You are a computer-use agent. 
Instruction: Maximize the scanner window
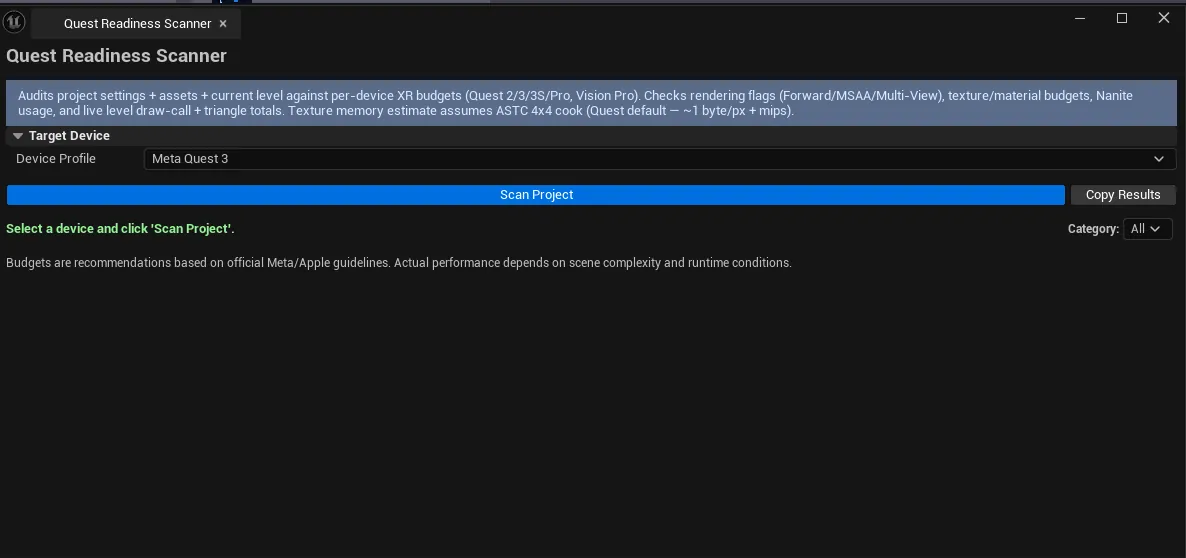pyautogui.click(x=1122, y=18)
